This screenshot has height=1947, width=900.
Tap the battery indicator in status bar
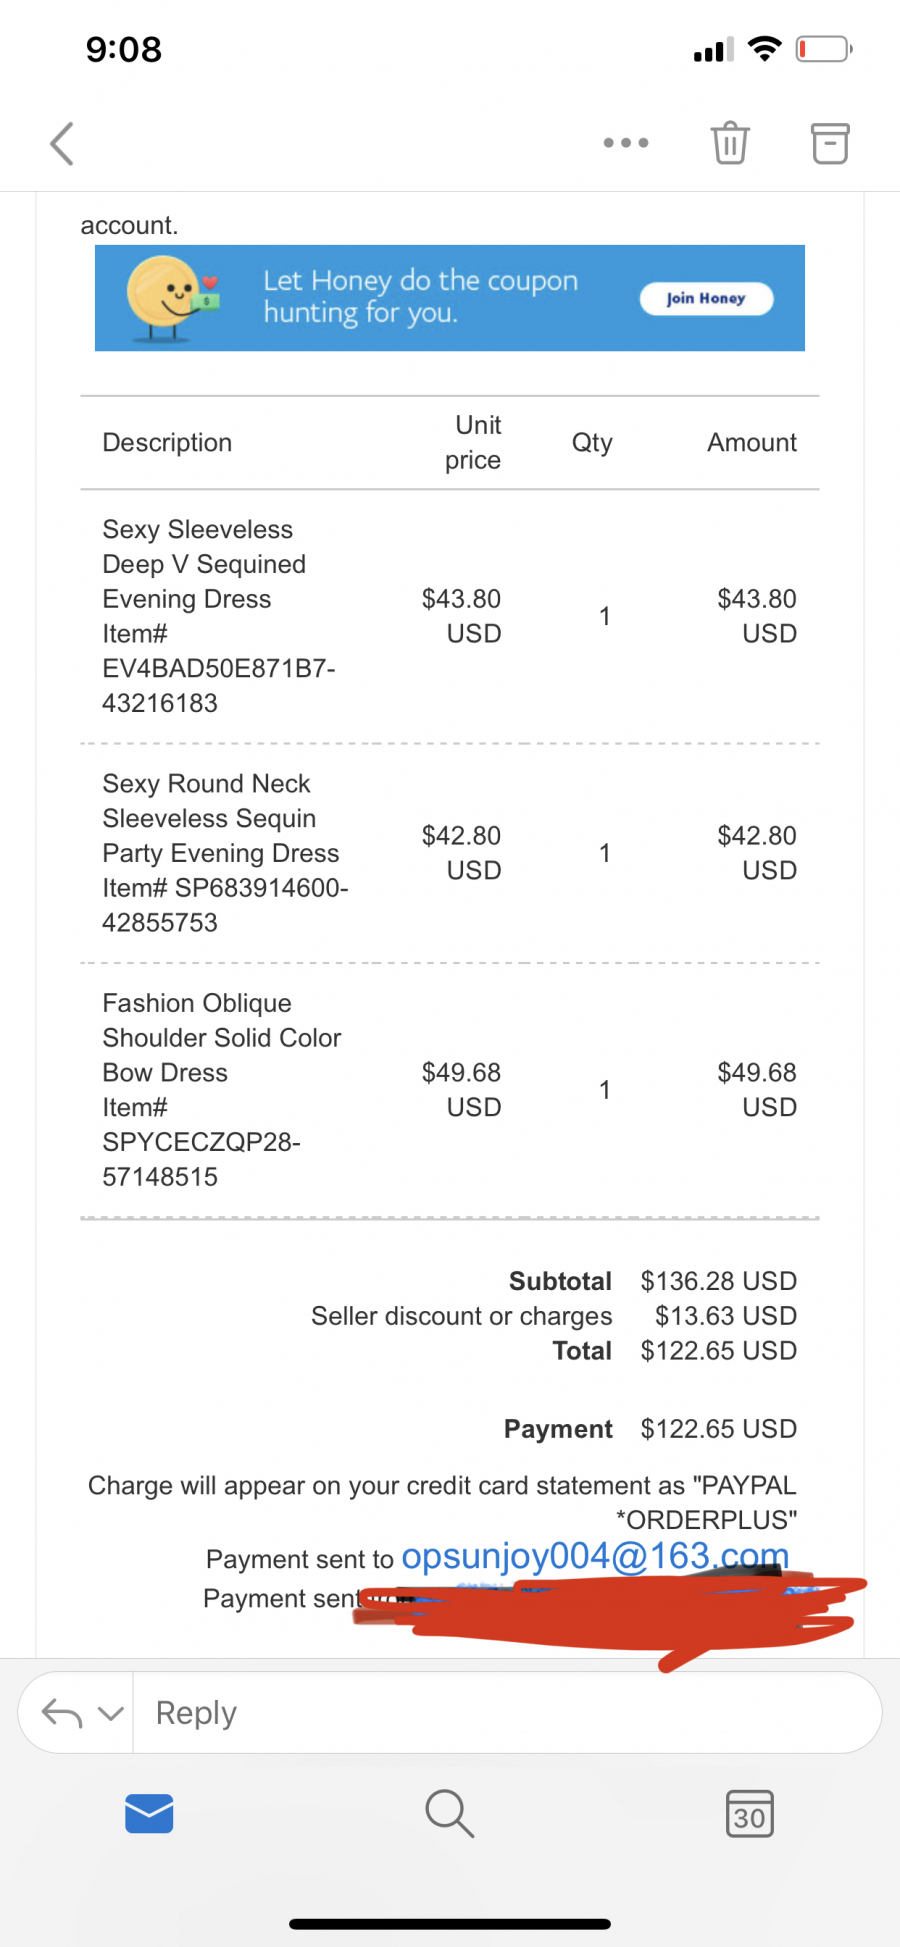[x=824, y=49]
